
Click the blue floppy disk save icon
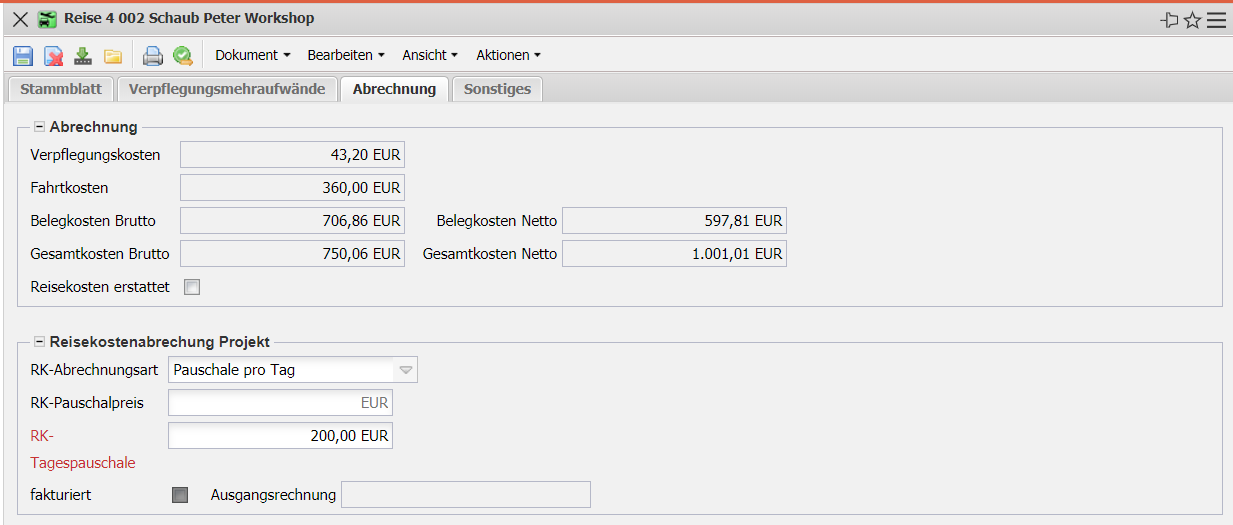point(23,56)
